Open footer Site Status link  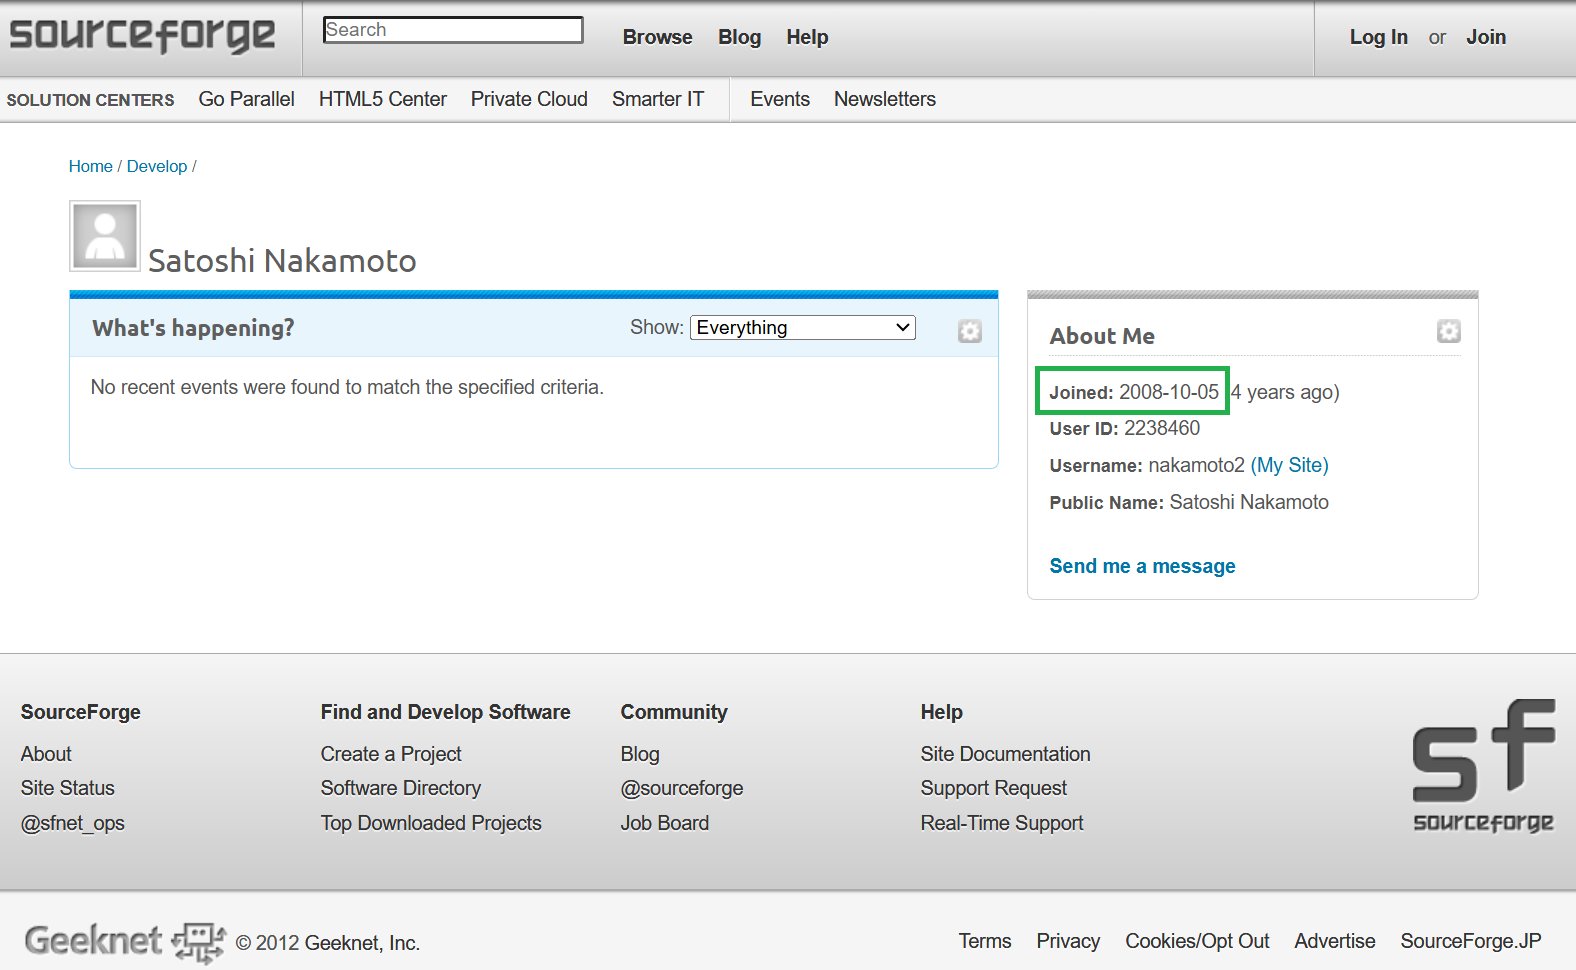[67, 788]
